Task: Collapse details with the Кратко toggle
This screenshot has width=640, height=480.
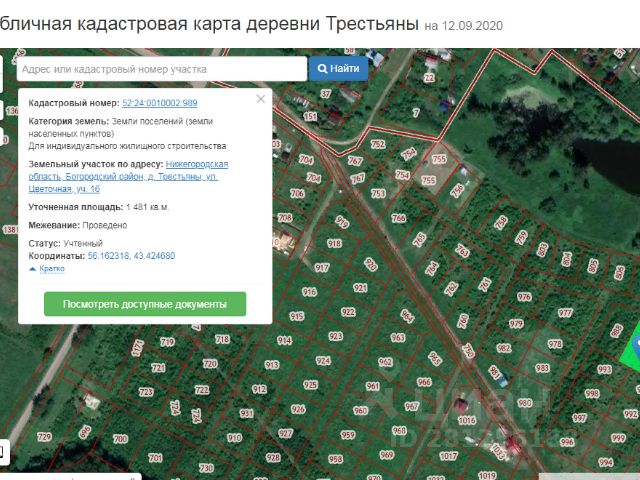Action: [52, 269]
